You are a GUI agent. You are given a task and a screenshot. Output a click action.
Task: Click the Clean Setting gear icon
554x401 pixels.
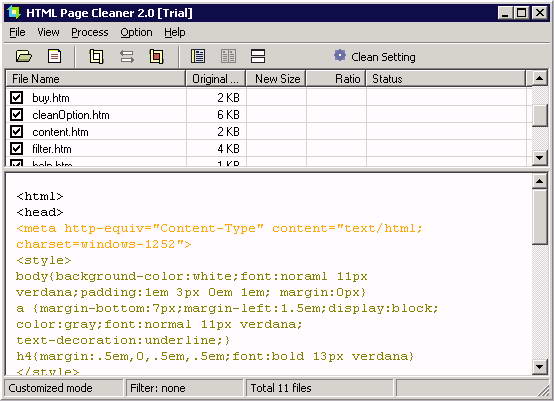pyautogui.click(x=340, y=55)
